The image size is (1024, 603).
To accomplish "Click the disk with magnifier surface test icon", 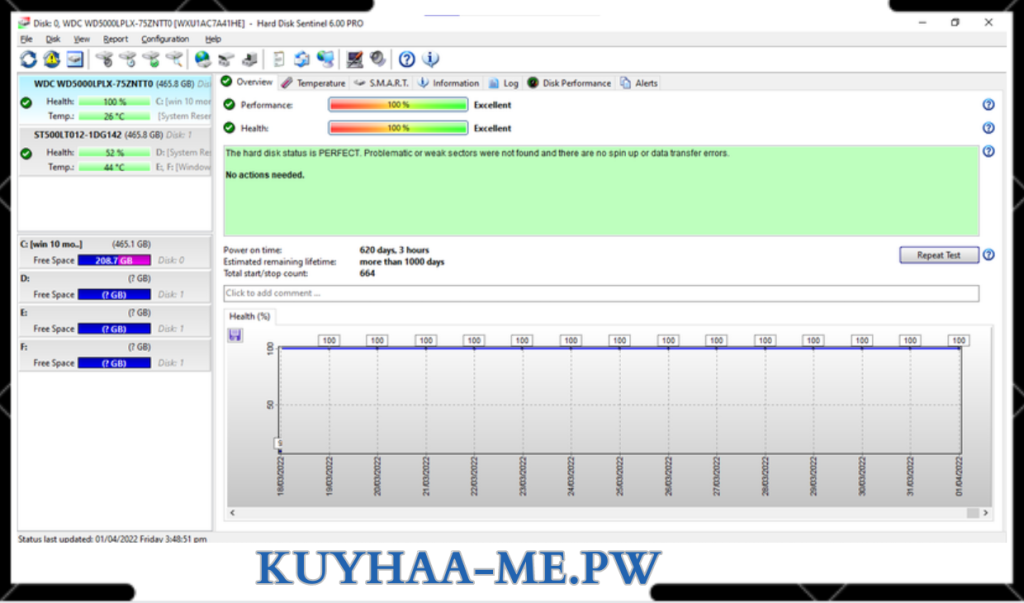I will tap(174, 59).
